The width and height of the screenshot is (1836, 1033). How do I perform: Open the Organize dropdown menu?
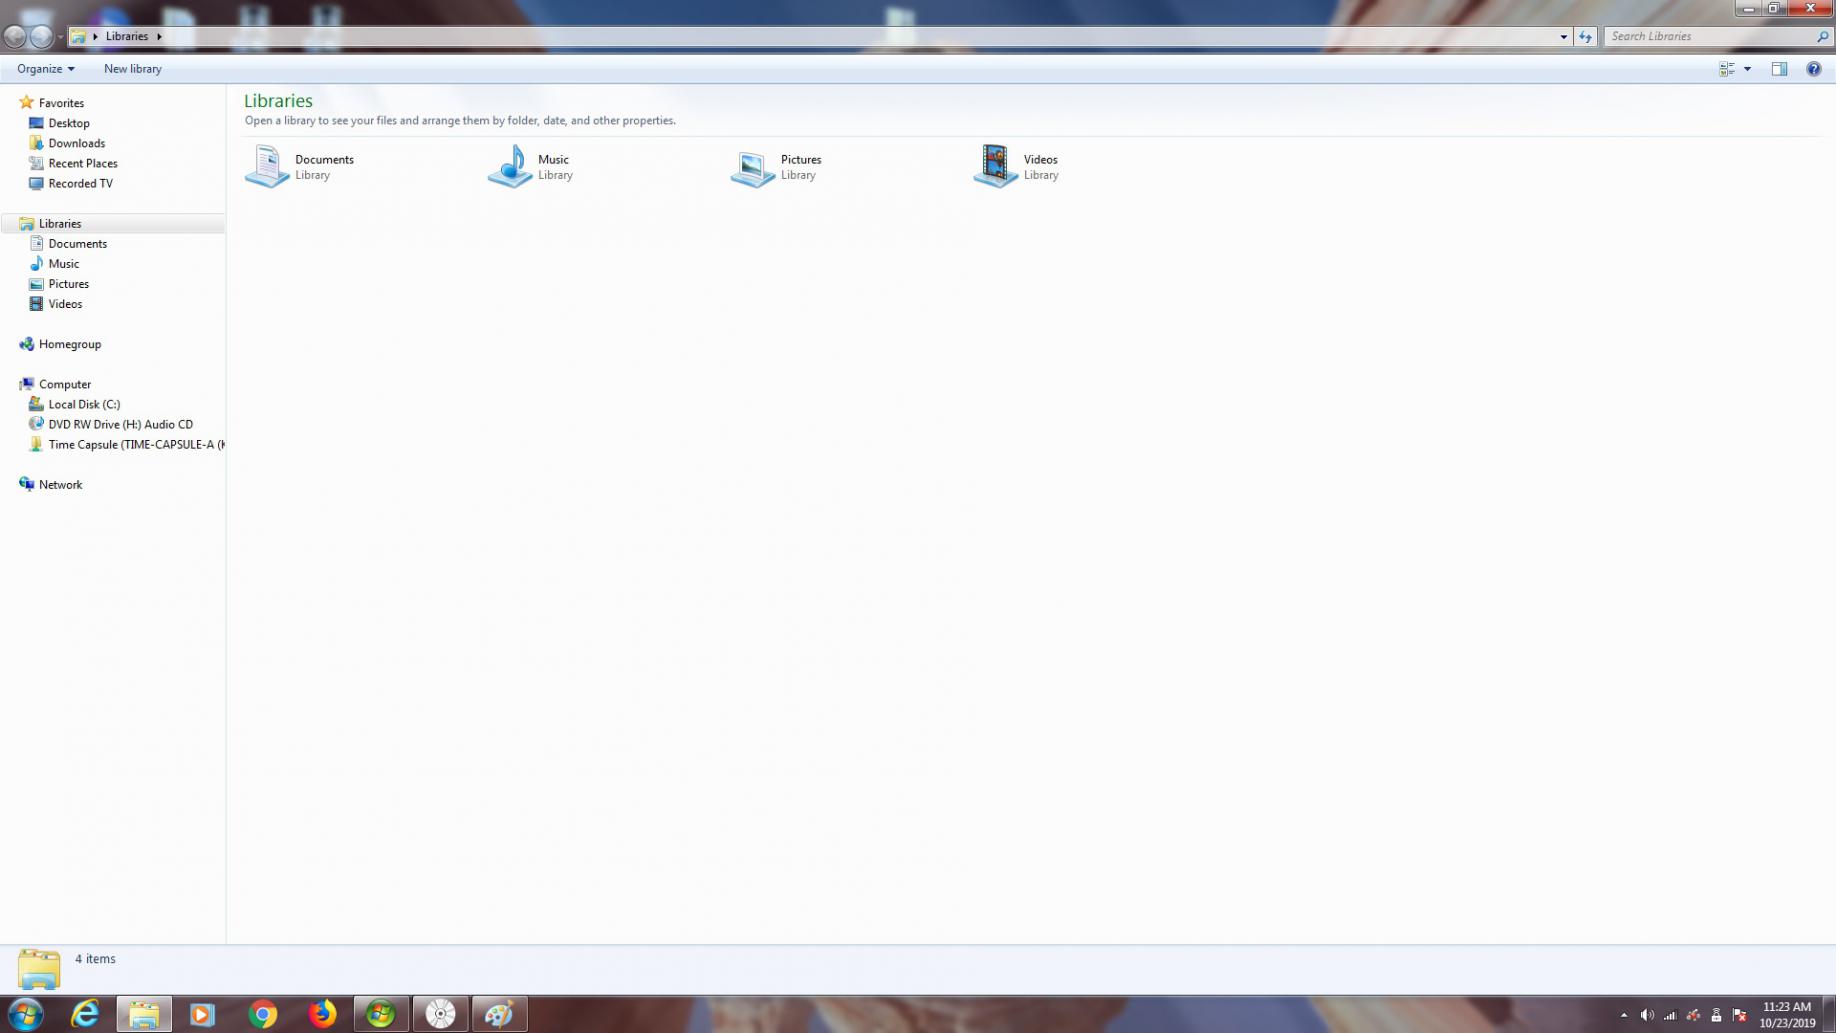tap(45, 69)
